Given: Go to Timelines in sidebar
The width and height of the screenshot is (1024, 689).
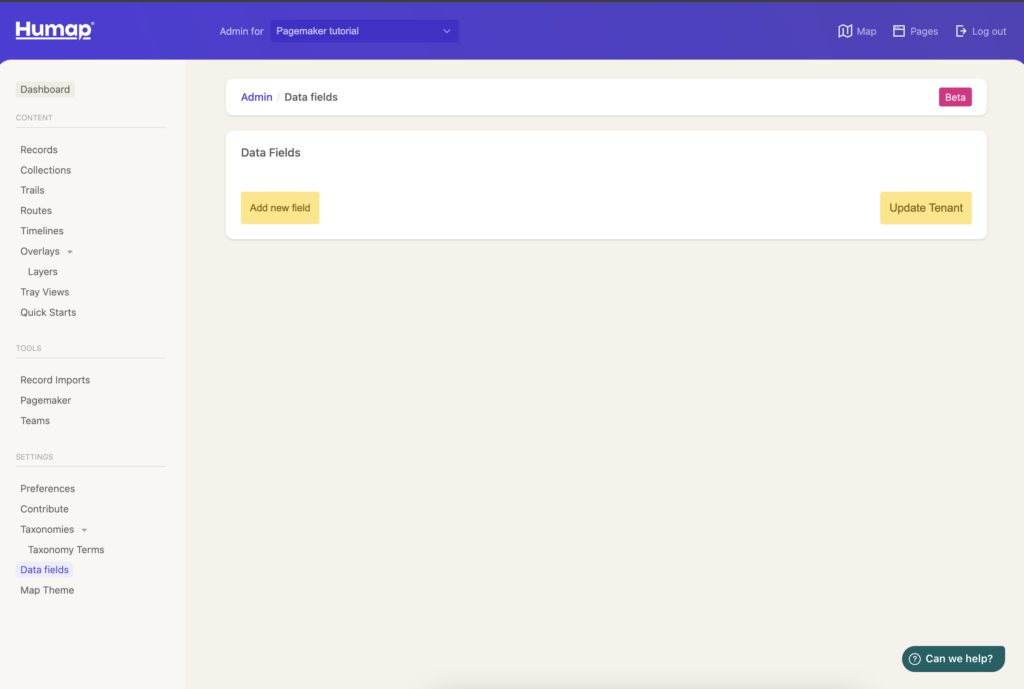Looking at the screenshot, I should [42, 231].
